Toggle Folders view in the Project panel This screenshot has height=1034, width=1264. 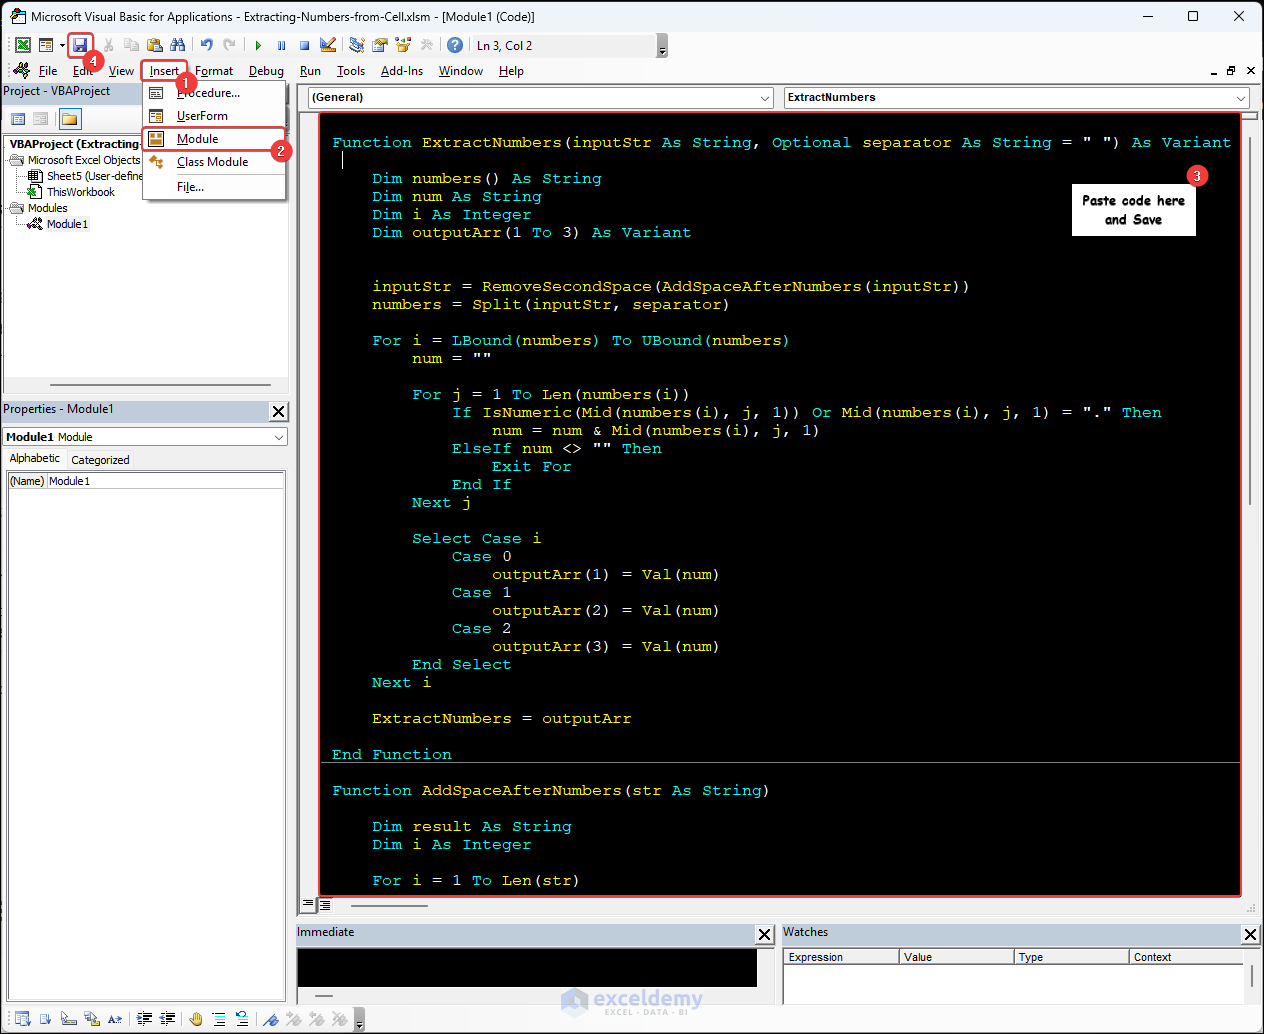point(69,119)
